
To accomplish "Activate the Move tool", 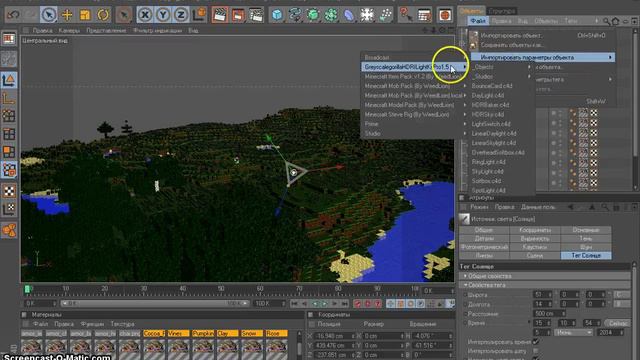I will (x=67, y=15).
